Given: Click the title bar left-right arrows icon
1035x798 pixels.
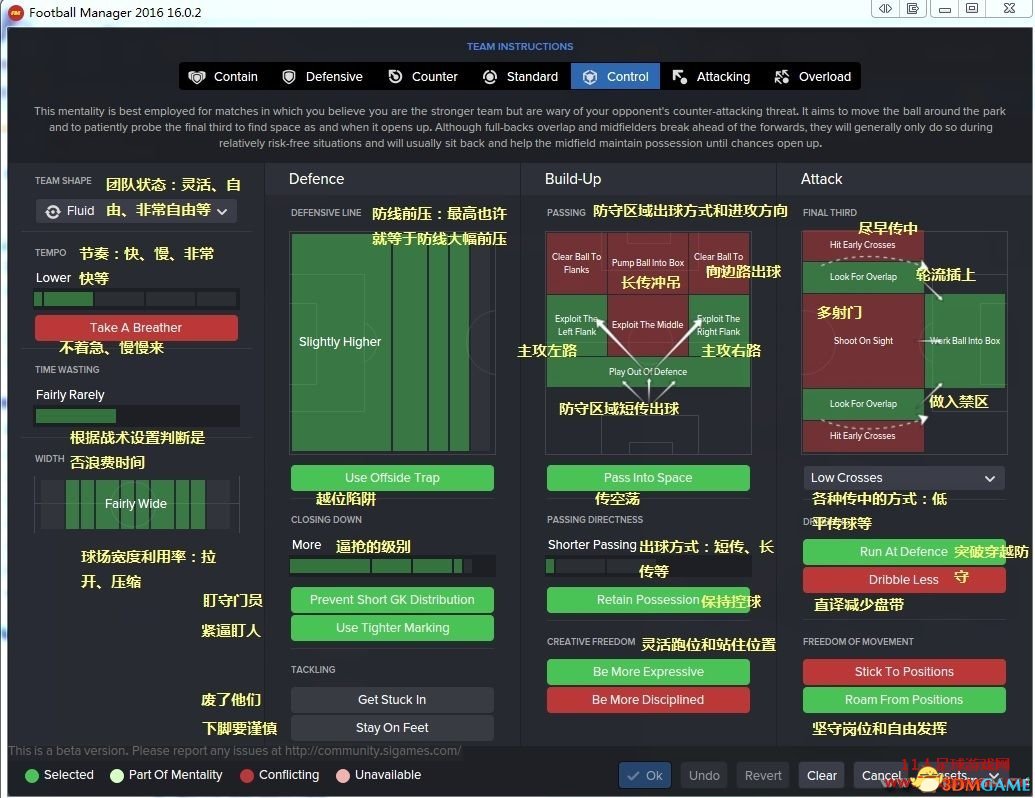Looking at the screenshot, I should pyautogui.click(x=885, y=9).
